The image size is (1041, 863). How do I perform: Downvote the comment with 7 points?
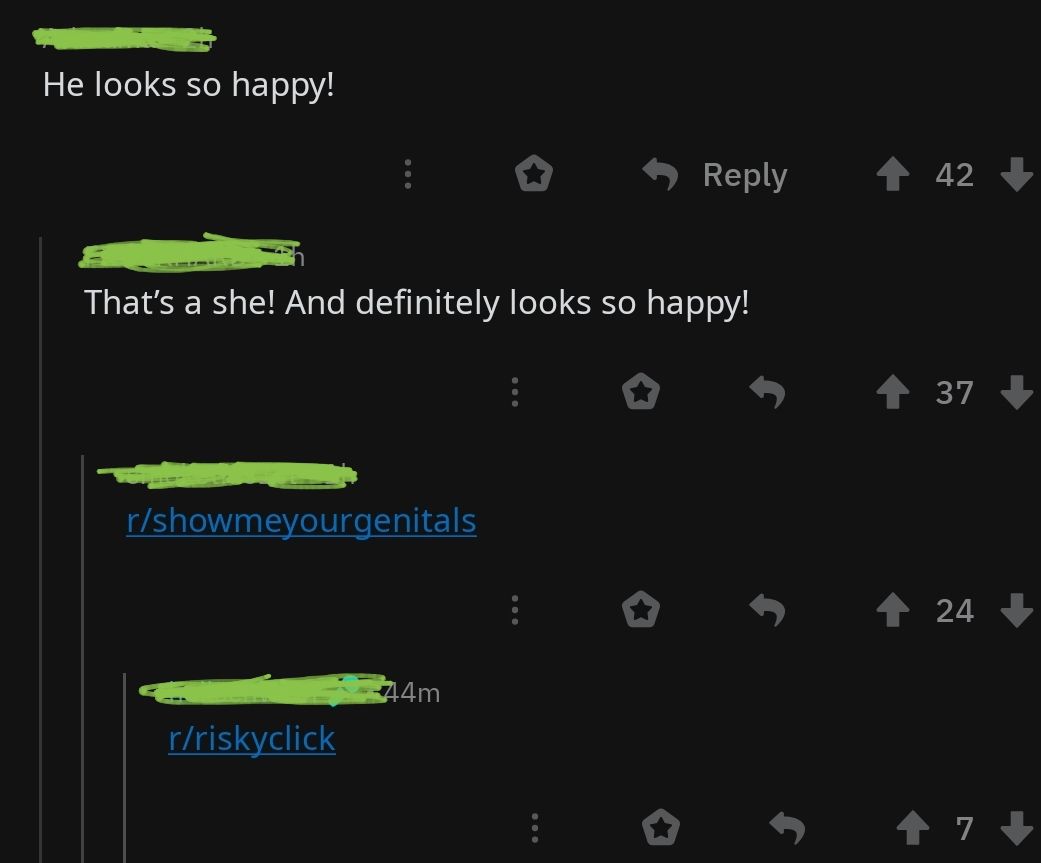coord(1016,828)
